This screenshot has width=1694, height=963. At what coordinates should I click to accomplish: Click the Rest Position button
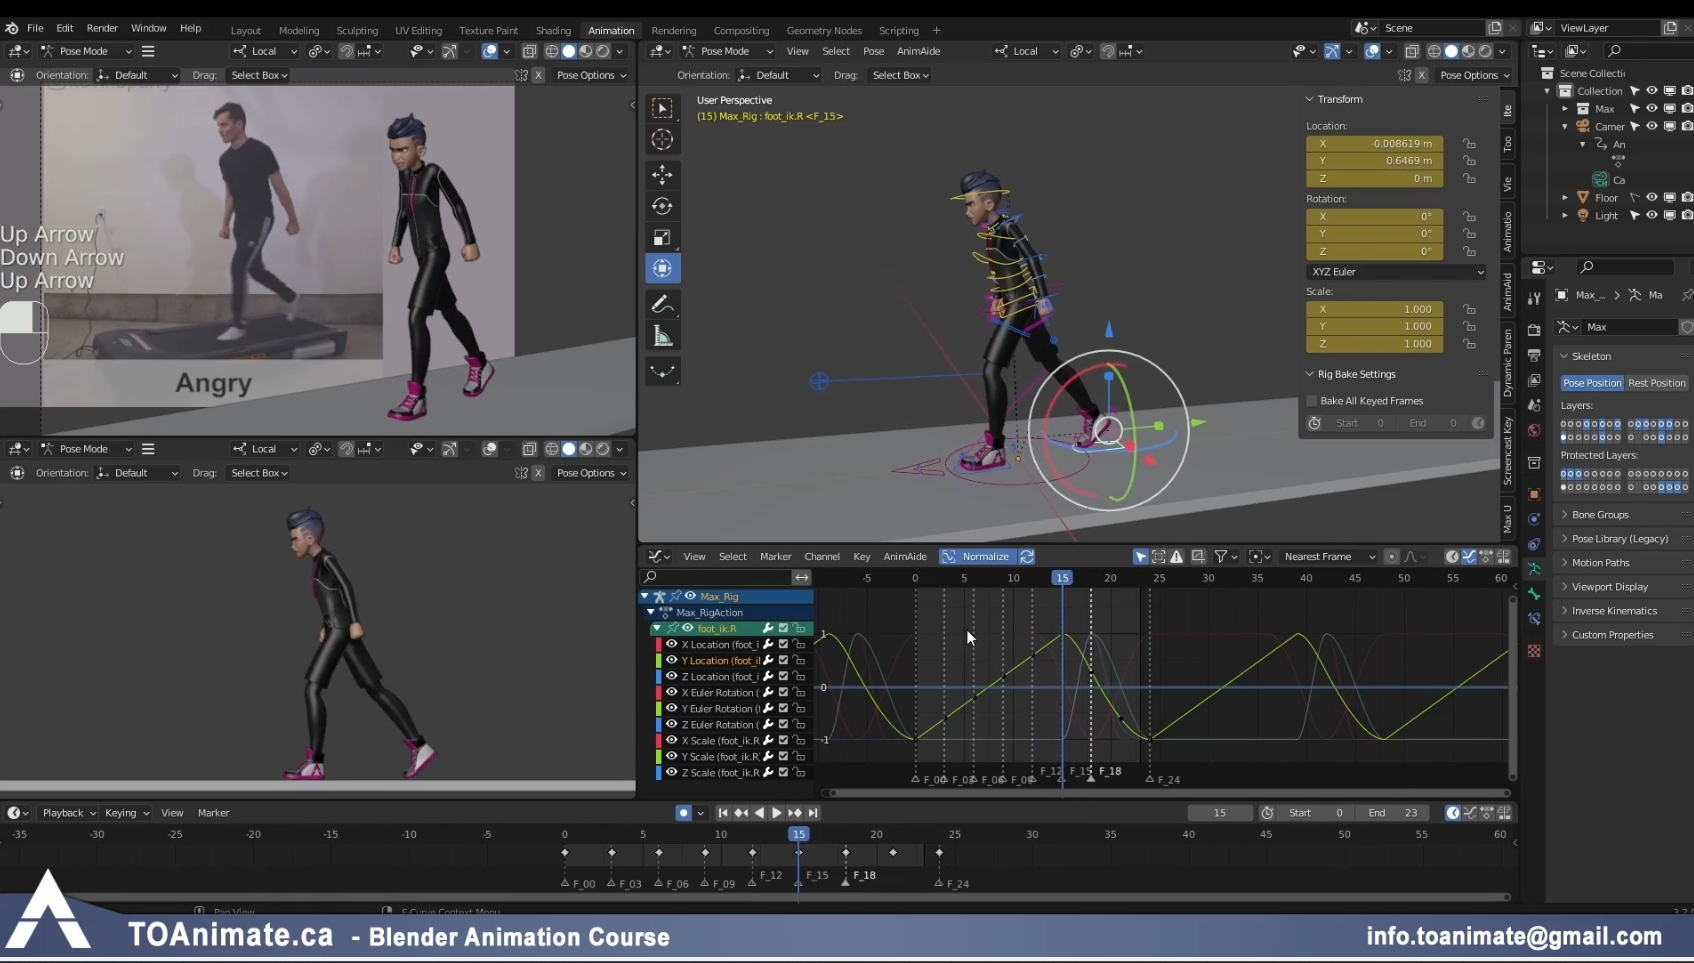[x=1656, y=383]
